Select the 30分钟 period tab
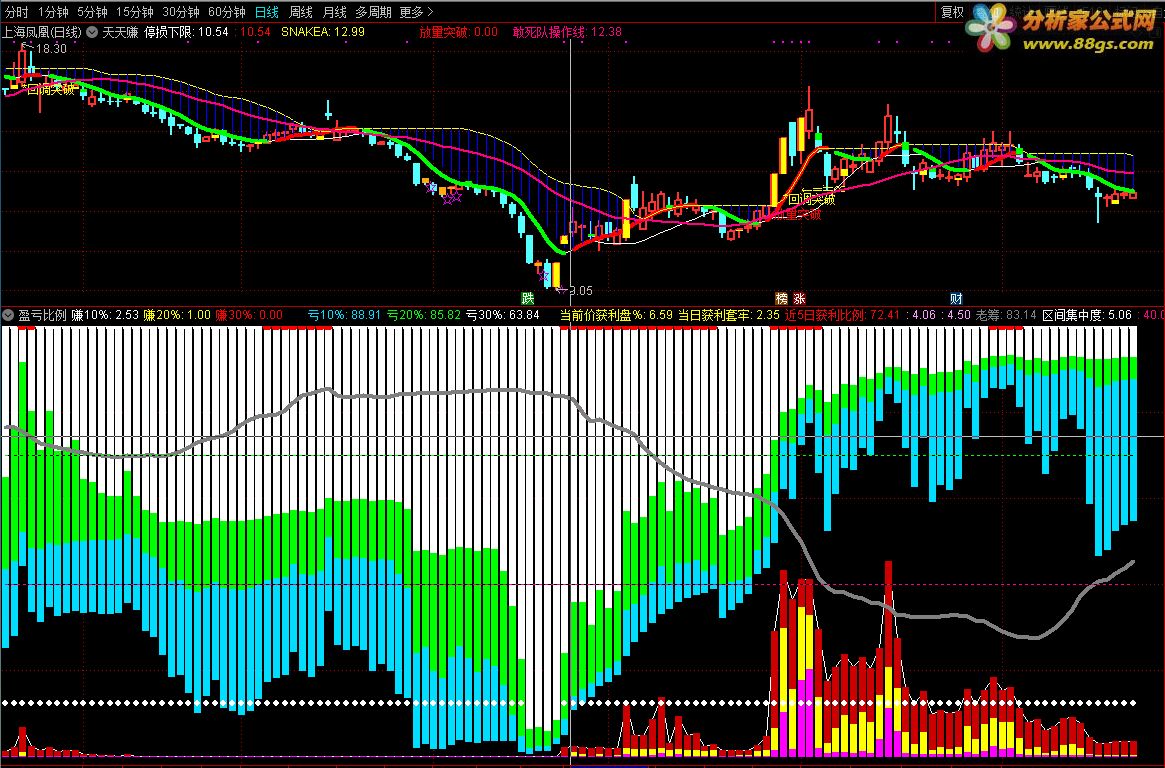Viewport: 1165px width, 768px height. pyautogui.click(x=181, y=12)
